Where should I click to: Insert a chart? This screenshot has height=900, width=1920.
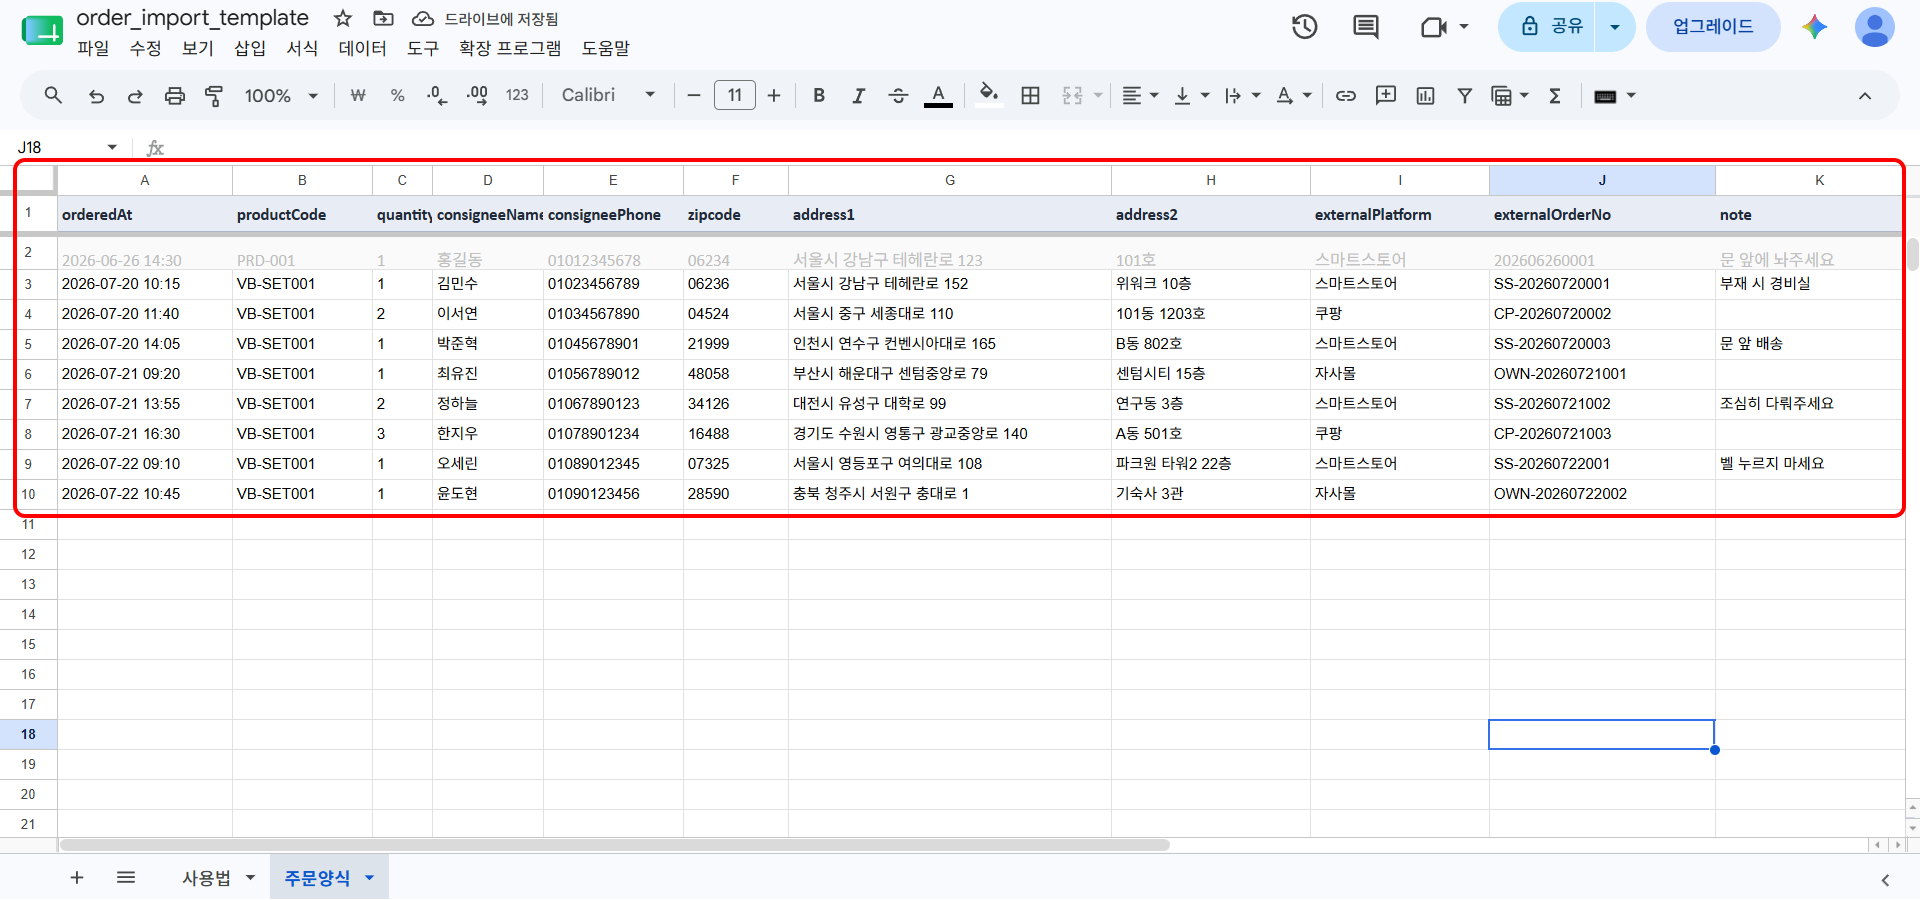click(1425, 96)
